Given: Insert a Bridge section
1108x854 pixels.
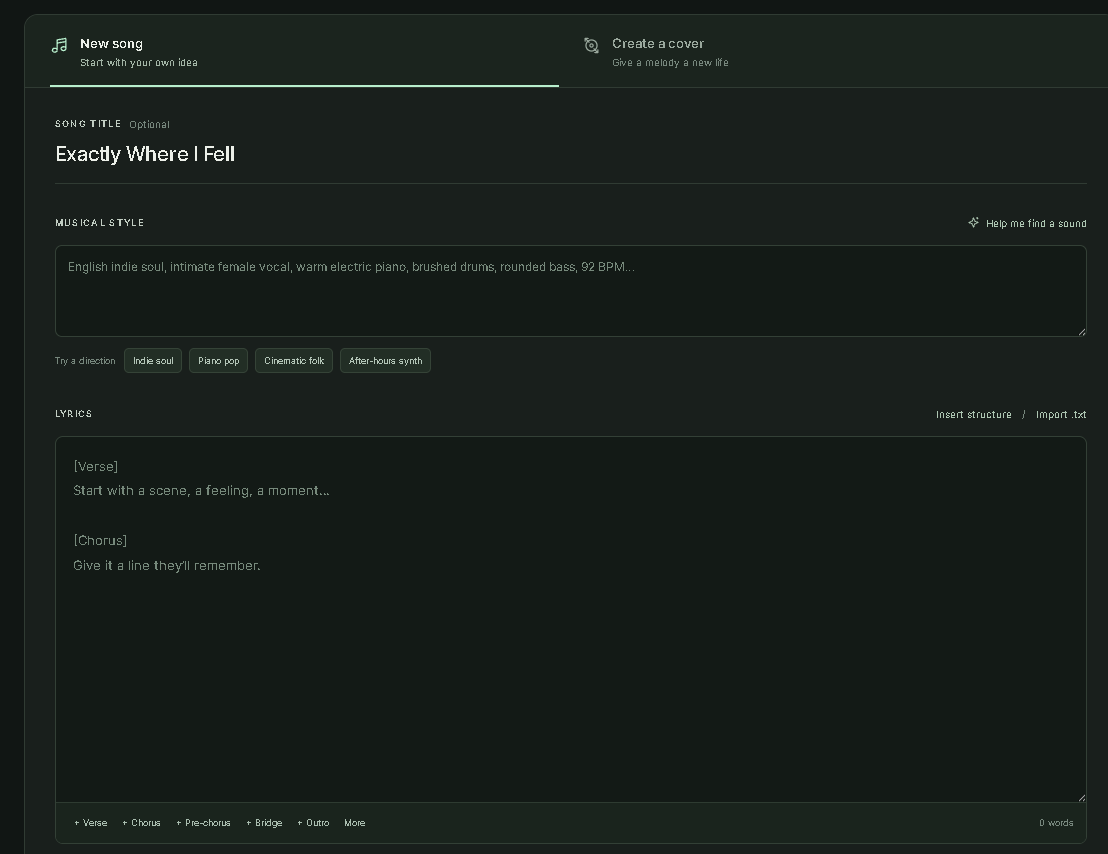Looking at the screenshot, I should pos(264,823).
